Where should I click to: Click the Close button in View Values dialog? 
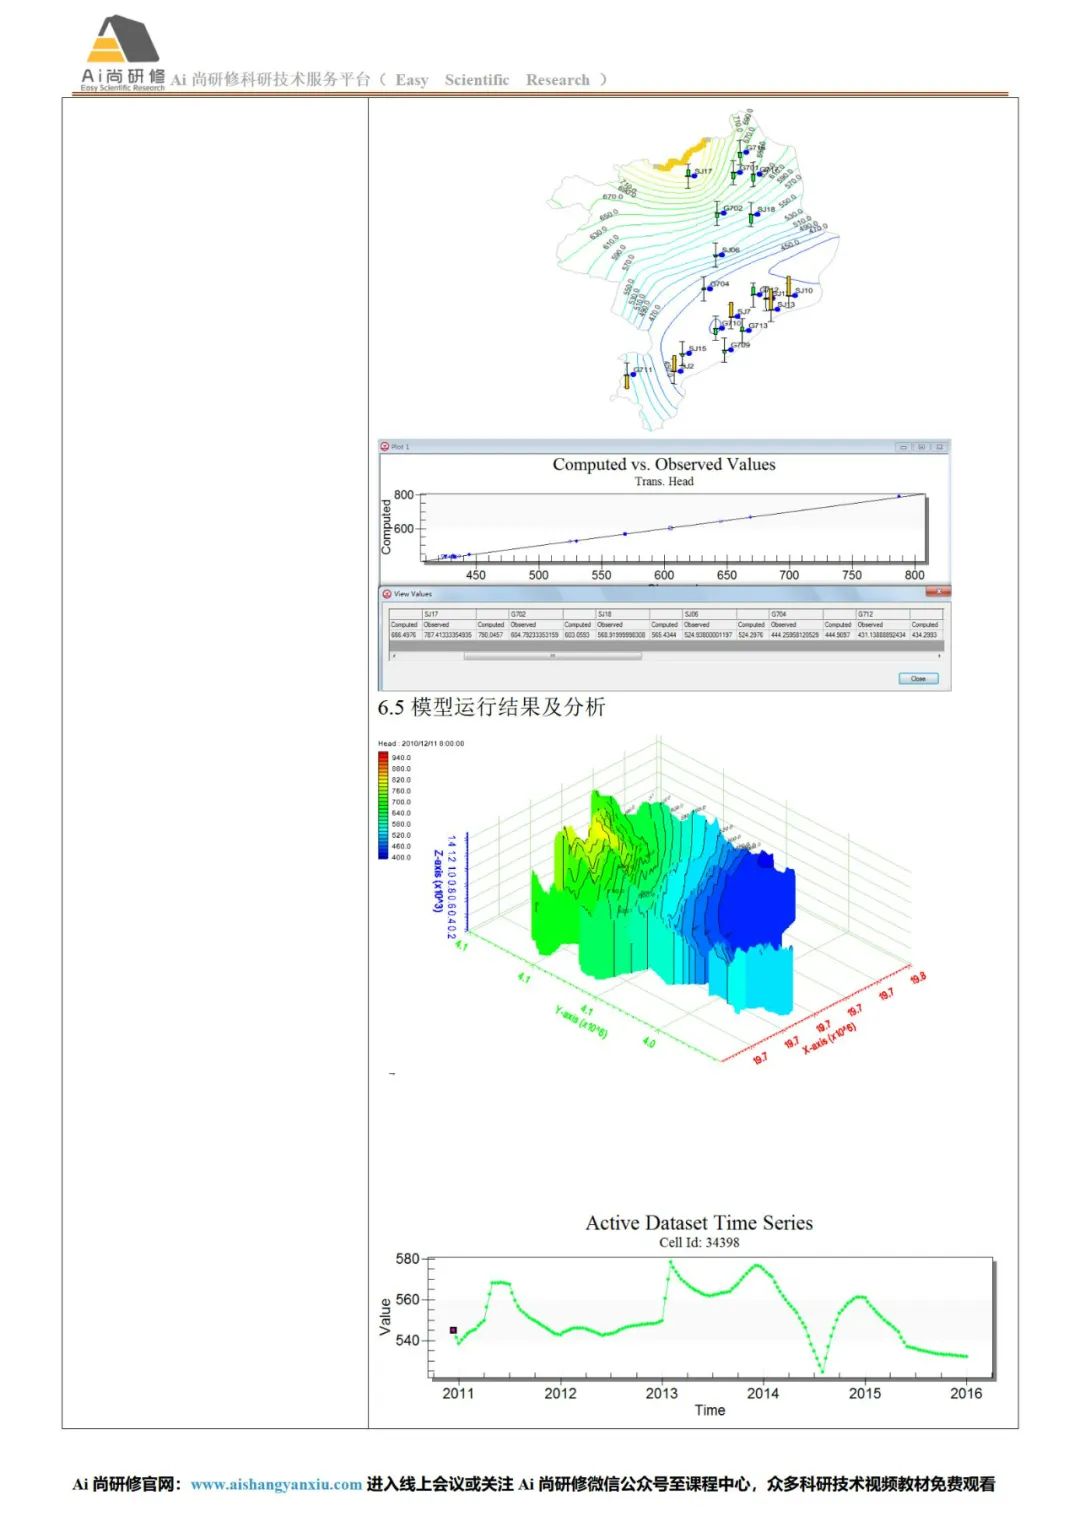click(x=918, y=678)
